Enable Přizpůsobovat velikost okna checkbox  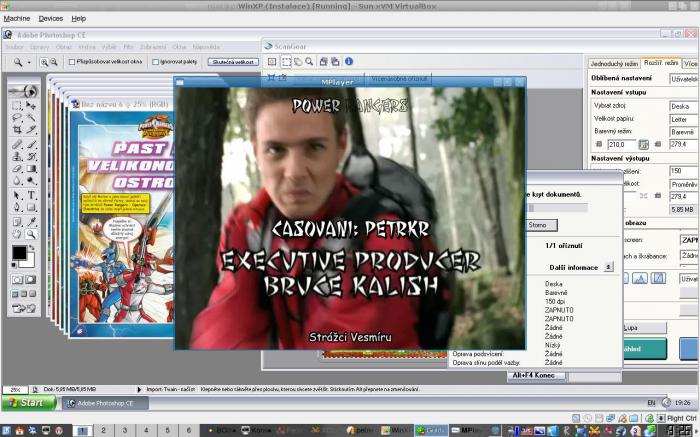point(71,62)
